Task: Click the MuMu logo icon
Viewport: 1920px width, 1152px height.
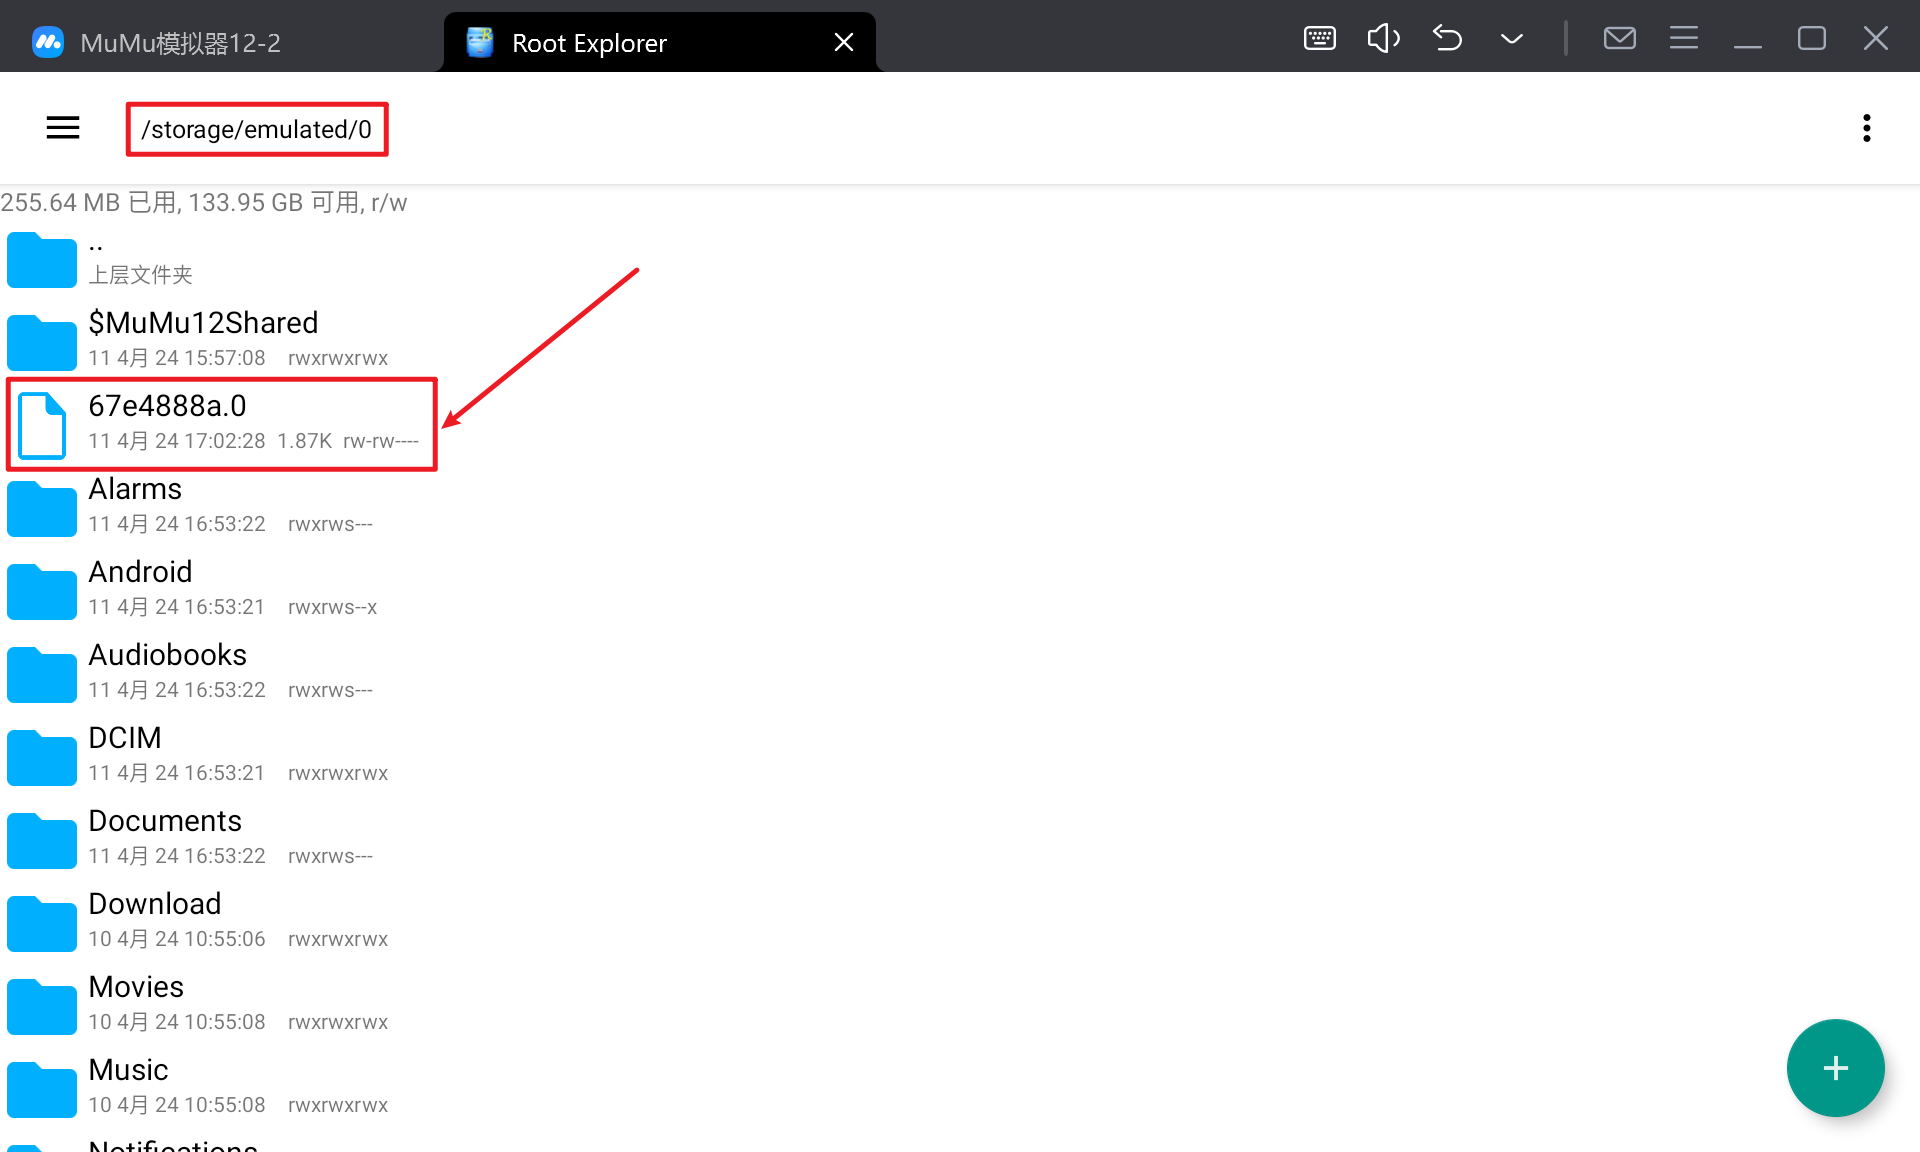Action: click(x=48, y=42)
